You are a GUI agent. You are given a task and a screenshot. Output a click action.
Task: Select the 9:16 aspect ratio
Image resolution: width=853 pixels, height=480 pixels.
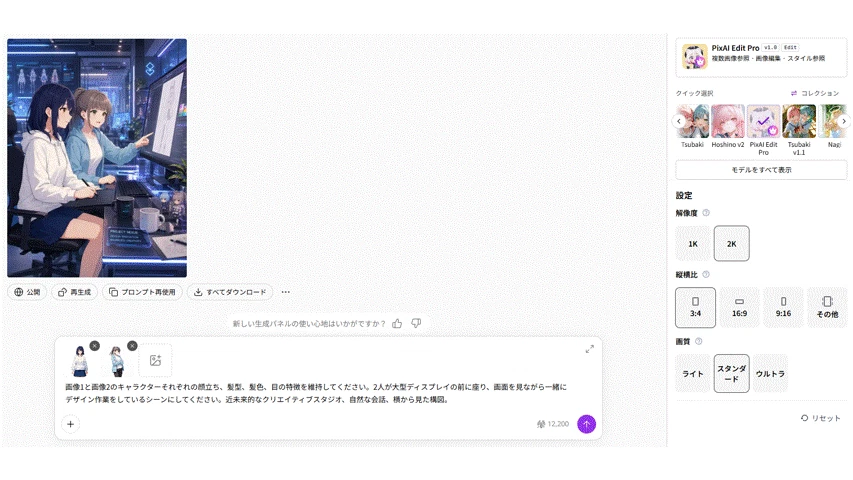tap(783, 307)
